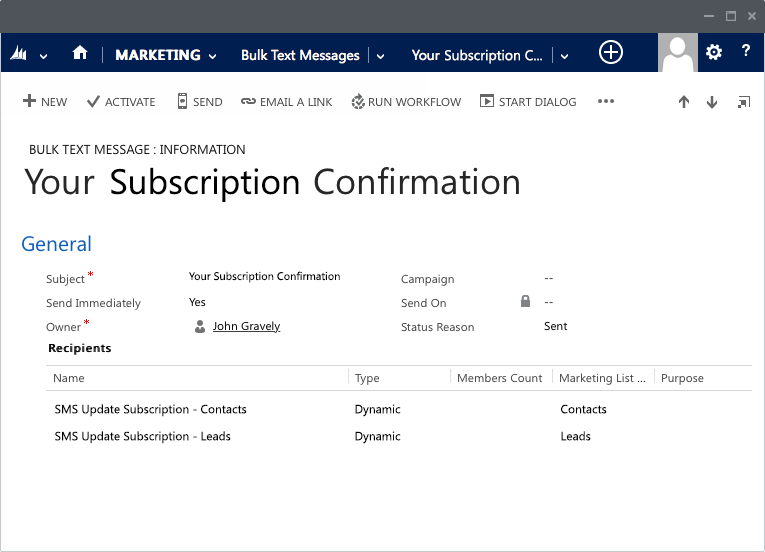Click the user profile avatar

[x=678, y=52]
